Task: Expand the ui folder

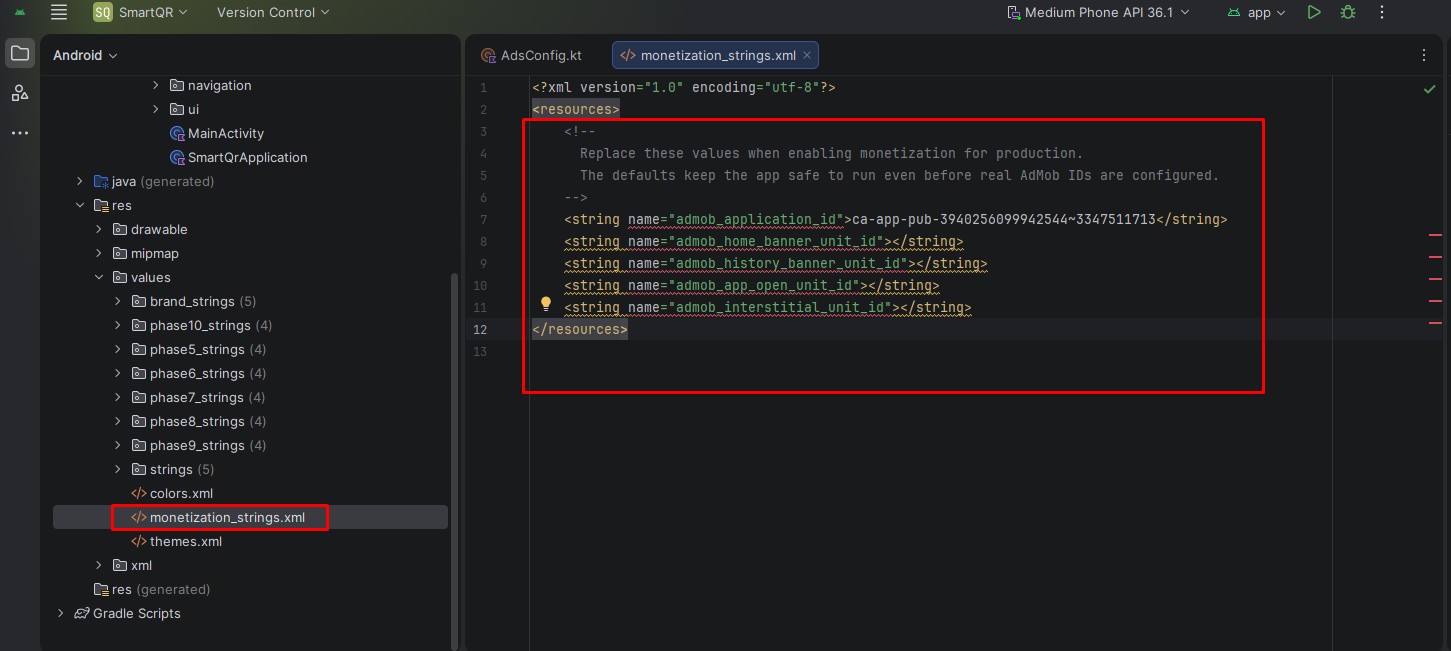Action: click(156, 109)
